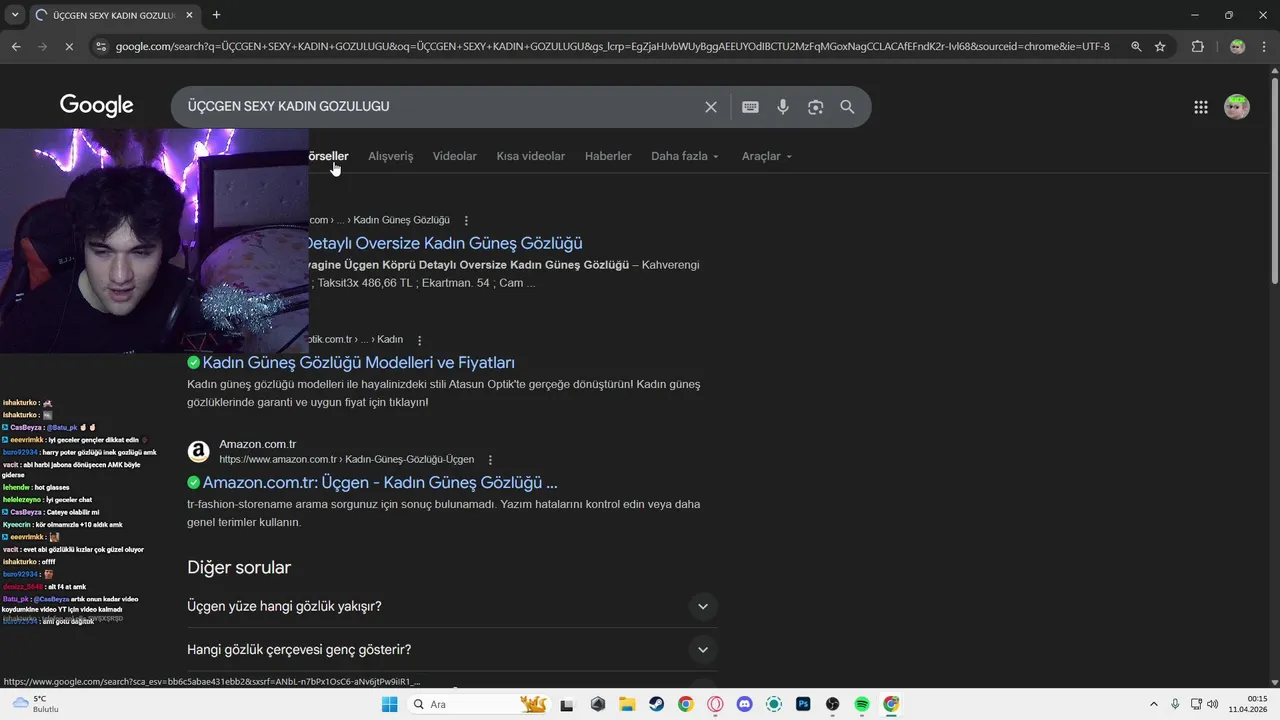
Task: Open File Explorer from the taskbar
Action: [x=627, y=704]
